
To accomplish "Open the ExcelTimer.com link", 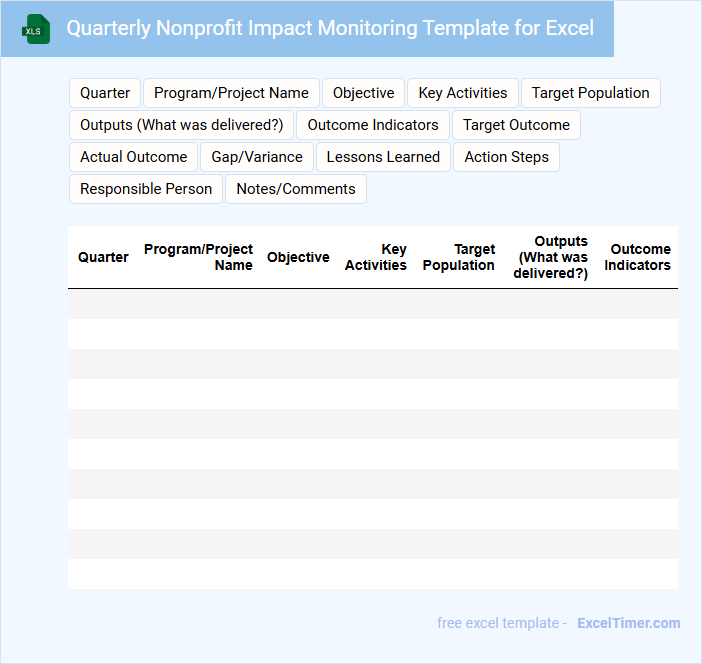I will coord(628,623).
